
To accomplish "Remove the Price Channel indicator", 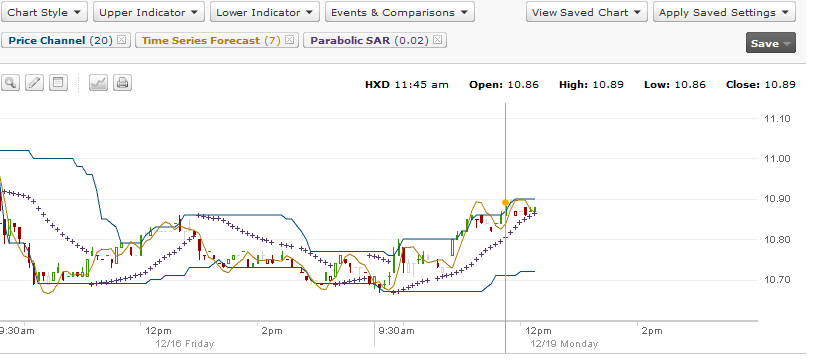I will (121, 40).
